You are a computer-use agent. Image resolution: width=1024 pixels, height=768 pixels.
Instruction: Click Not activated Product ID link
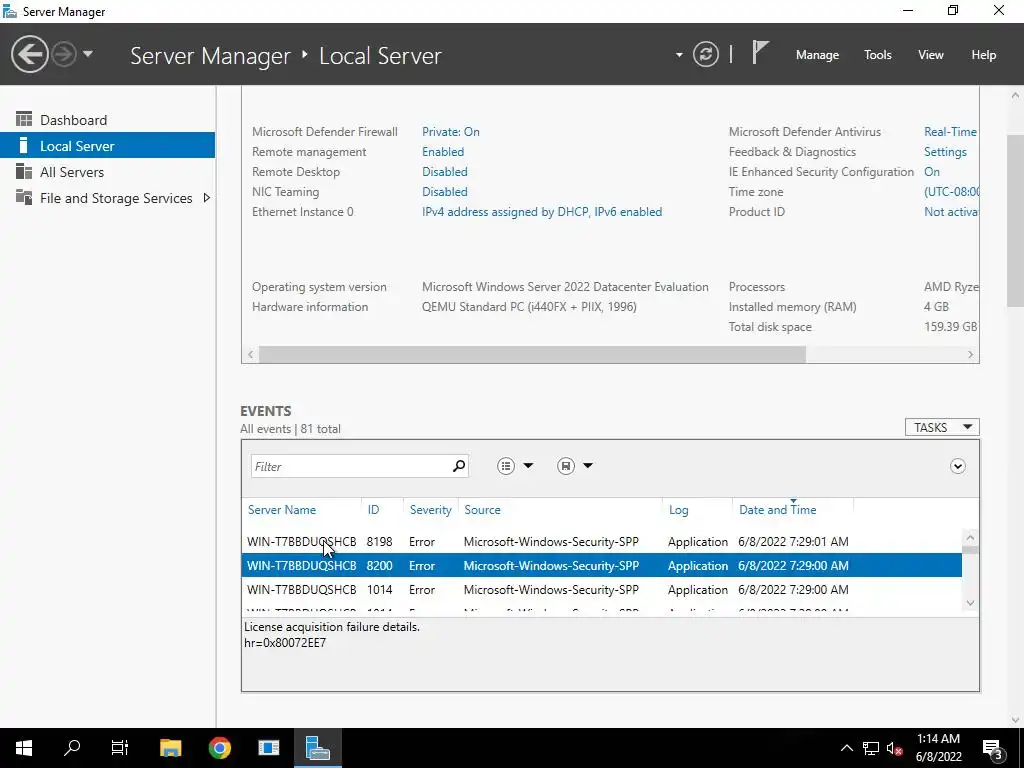pos(951,212)
